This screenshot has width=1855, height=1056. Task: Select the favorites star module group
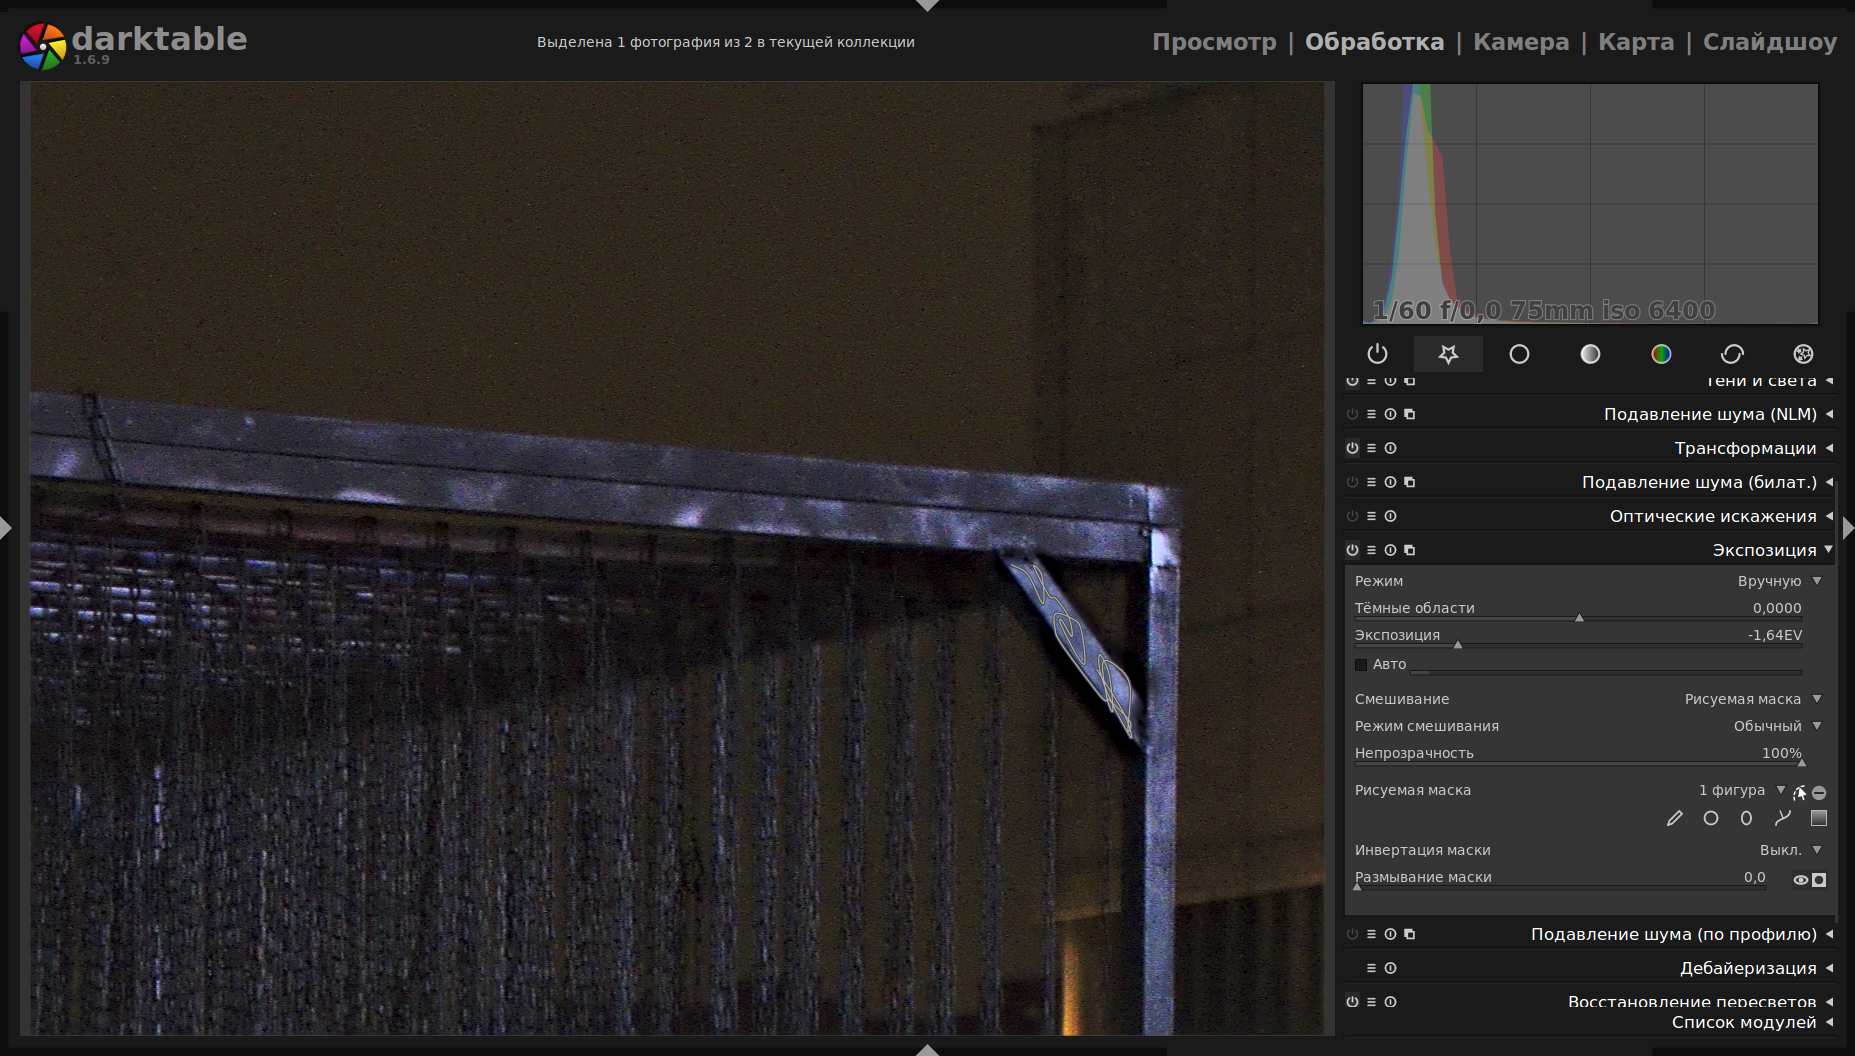click(1448, 354)
